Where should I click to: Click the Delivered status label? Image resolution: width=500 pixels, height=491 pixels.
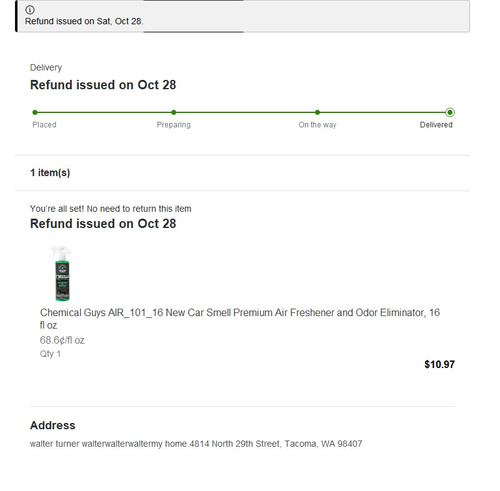click(x=436, y=125)
